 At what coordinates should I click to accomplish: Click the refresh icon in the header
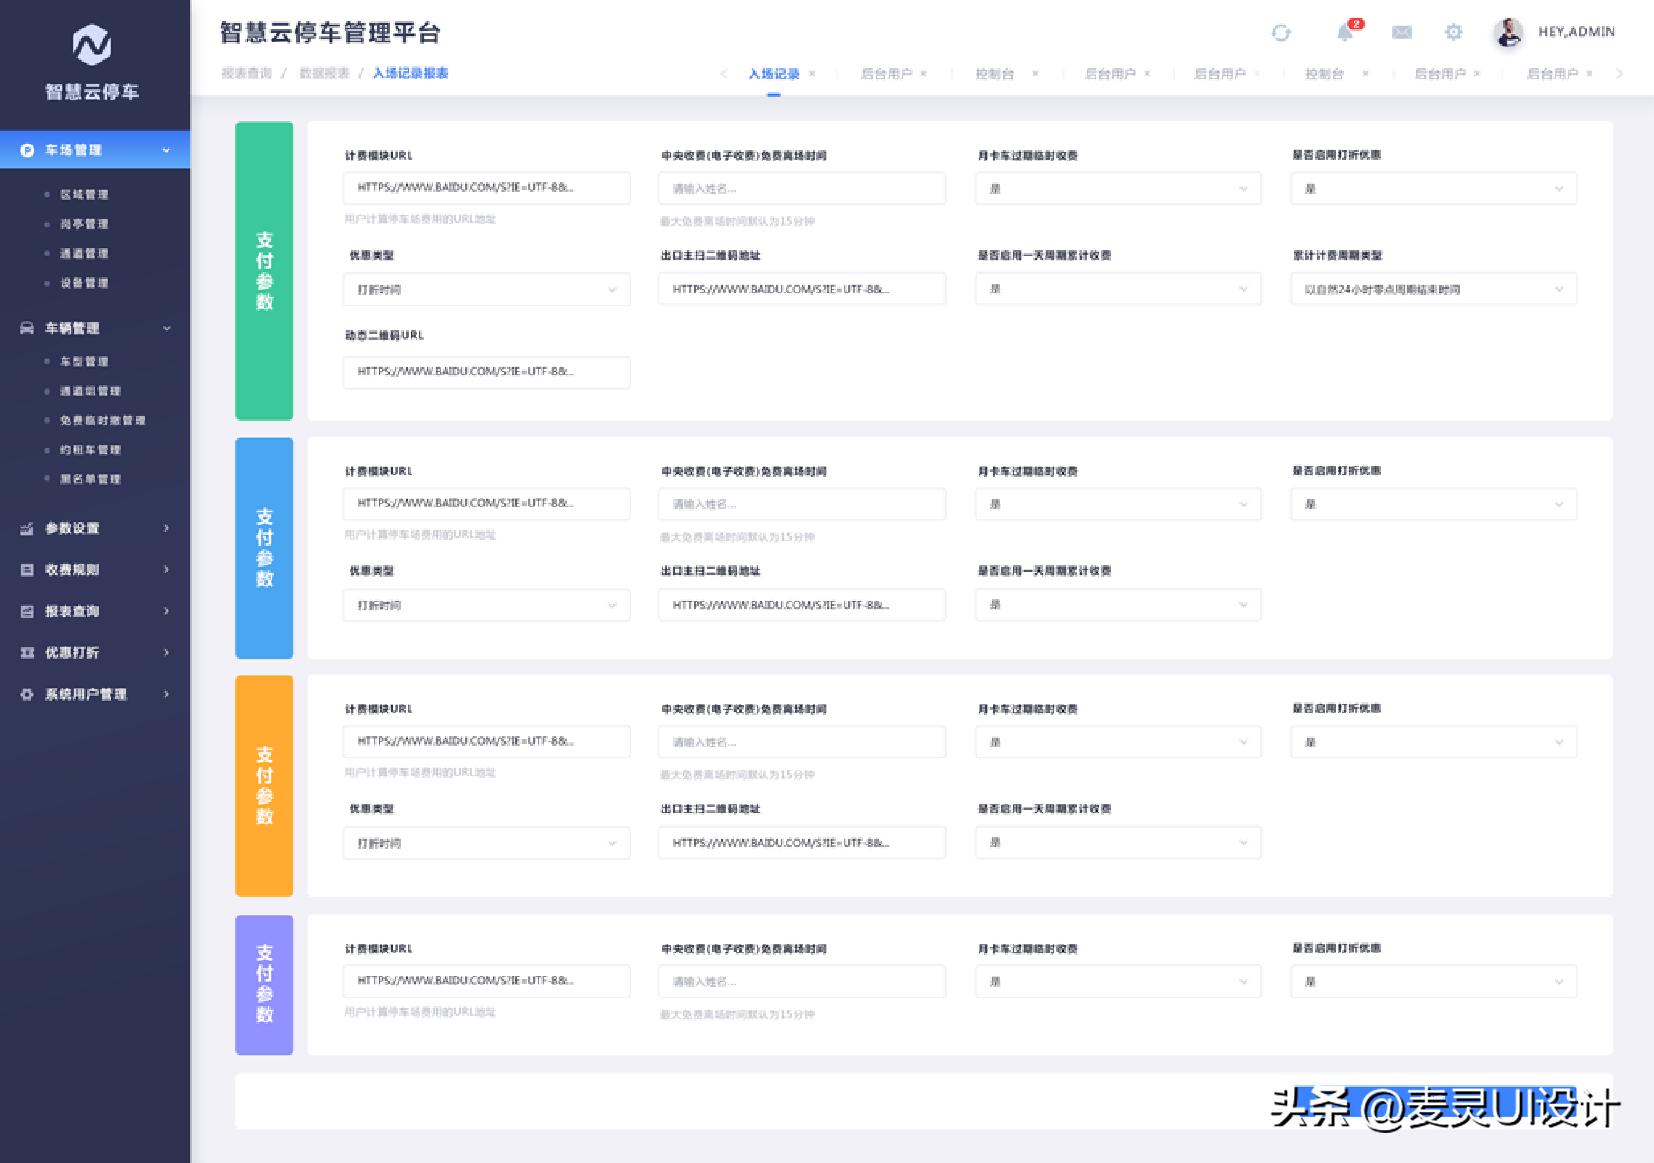[x=1283, y=32]
